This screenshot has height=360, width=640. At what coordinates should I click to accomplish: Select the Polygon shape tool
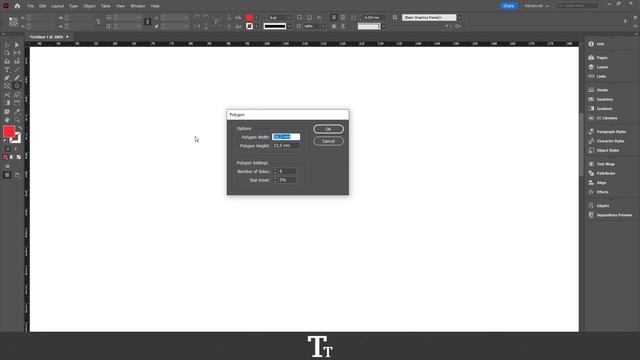[17, 86]
